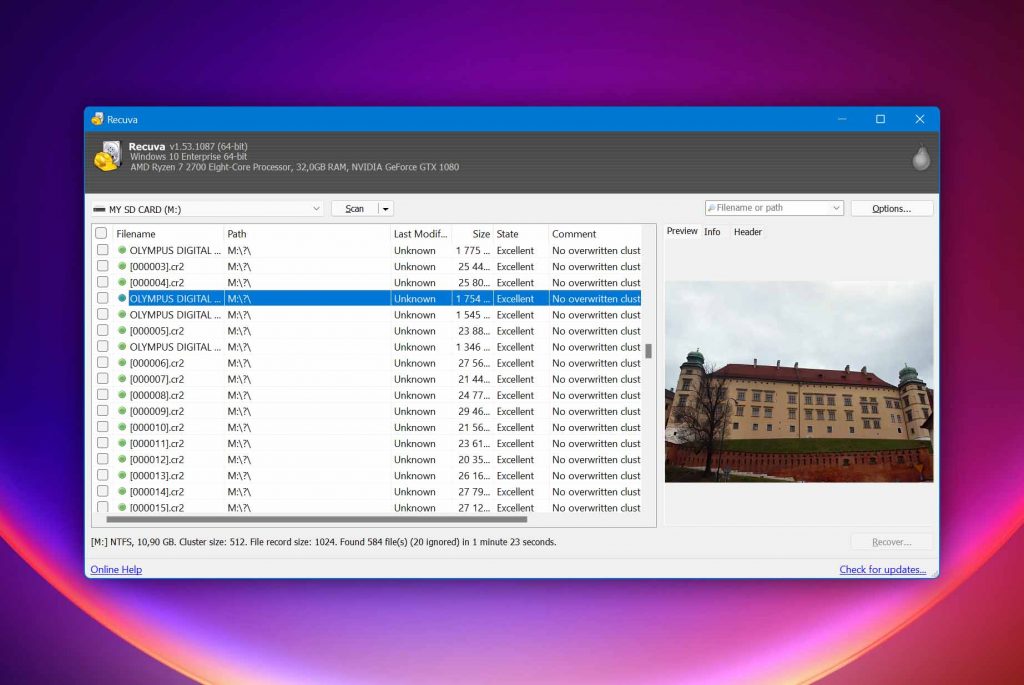1024x685 pixels.
Task: Expand the Filename or path search dropdown
Action: pos(836,207)
